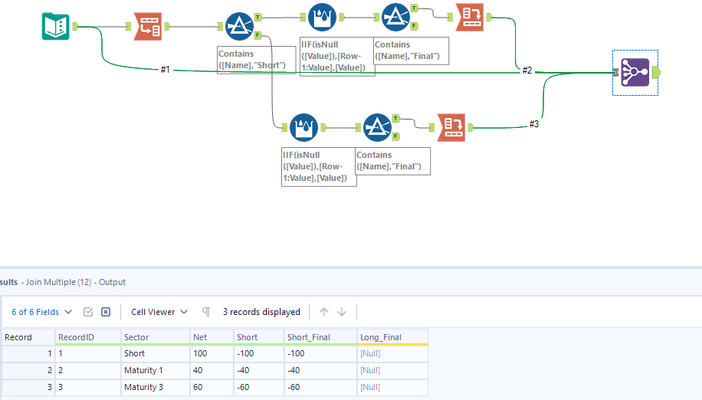
Task: Select Final Filter tool leading to connection #2
Action: 396,17
